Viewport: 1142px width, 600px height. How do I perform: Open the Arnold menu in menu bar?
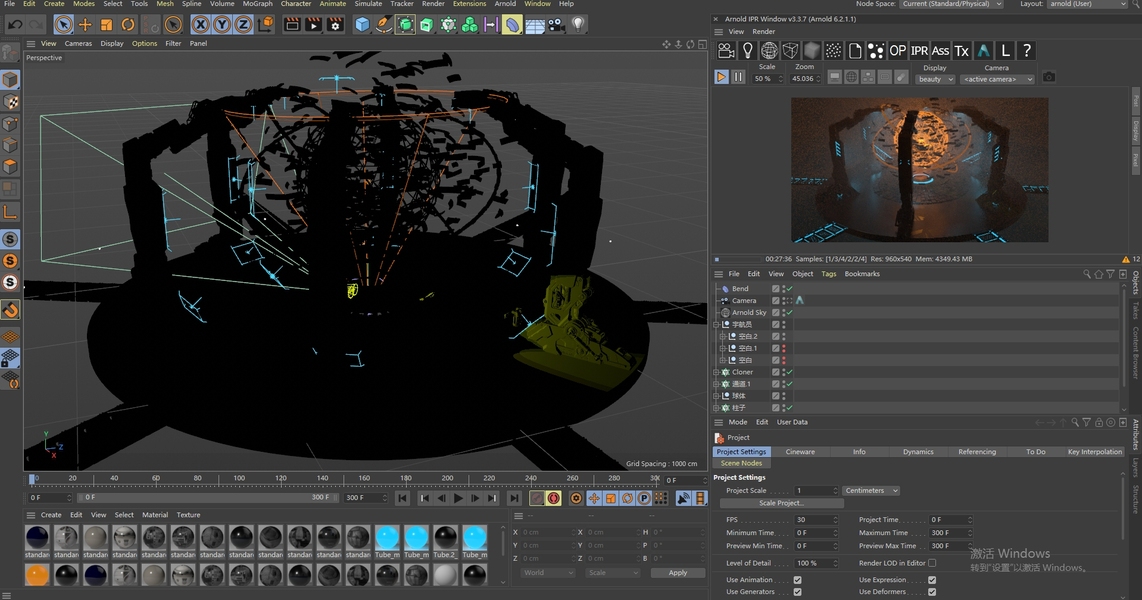coord(505,4)
